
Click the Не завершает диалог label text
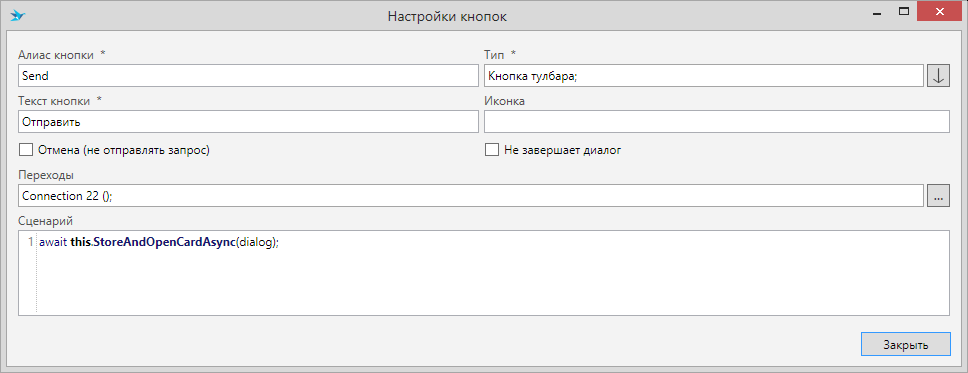pos(562,150)
